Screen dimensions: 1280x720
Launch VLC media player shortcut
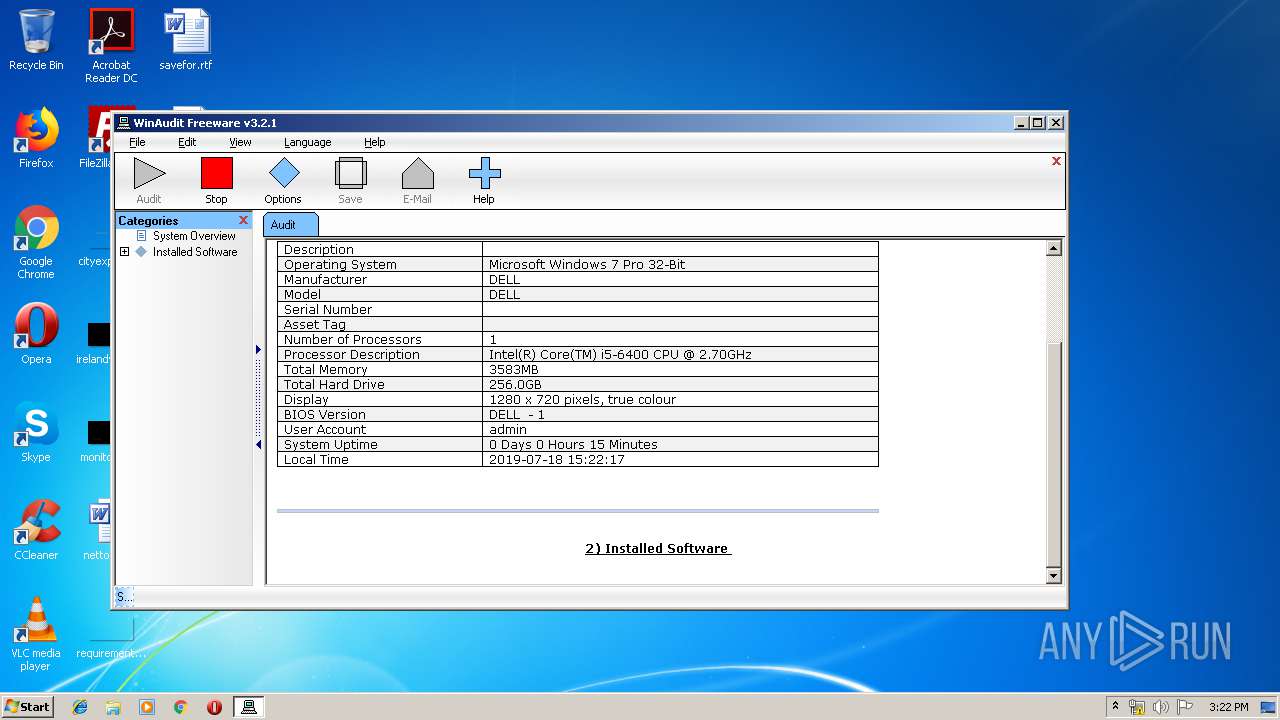pyautogui.click(x=36, y=634)
